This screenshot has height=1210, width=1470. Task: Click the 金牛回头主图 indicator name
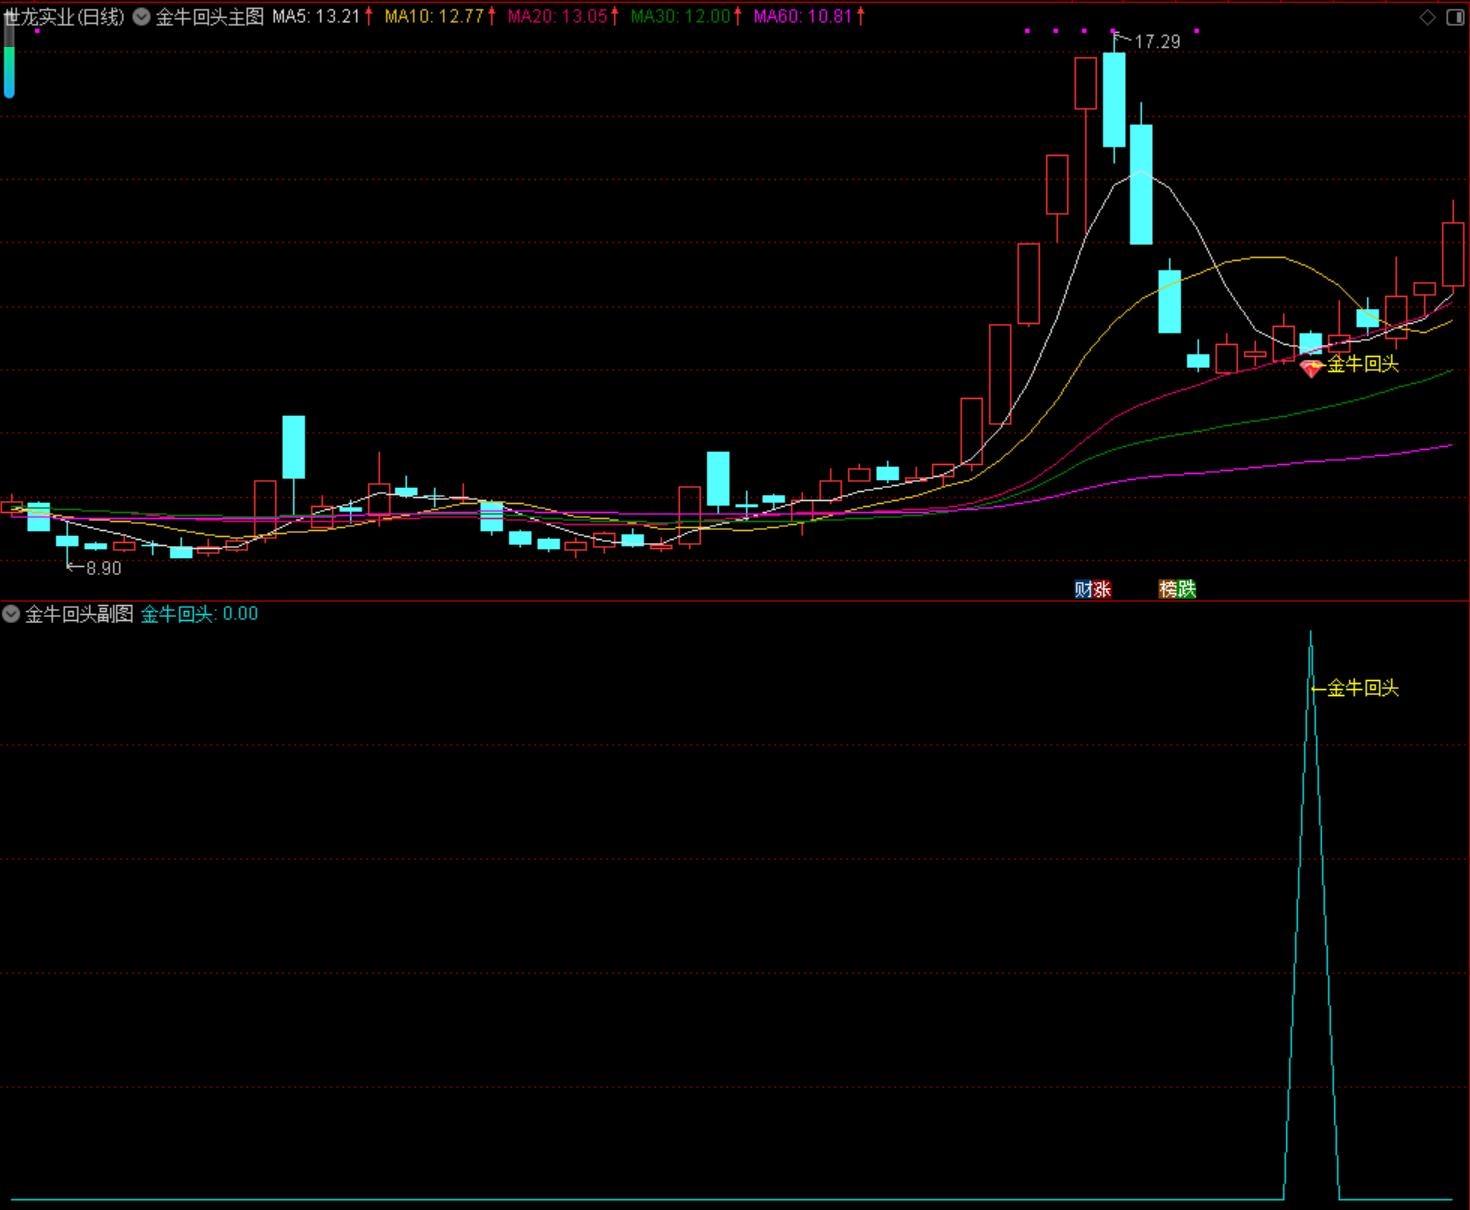coord(210,17)
